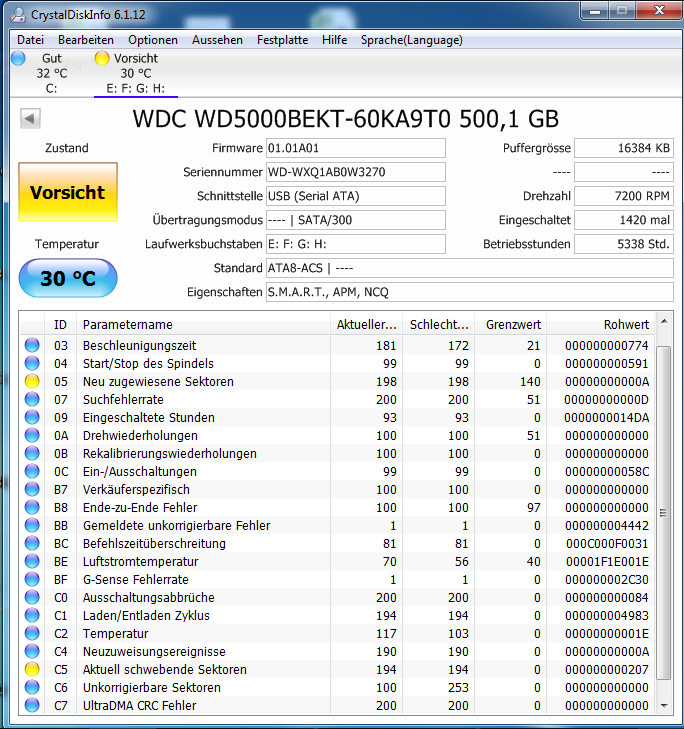Screen dimensions: 684x729
Task: Click the Firmware value field
Action: [356, 148]
